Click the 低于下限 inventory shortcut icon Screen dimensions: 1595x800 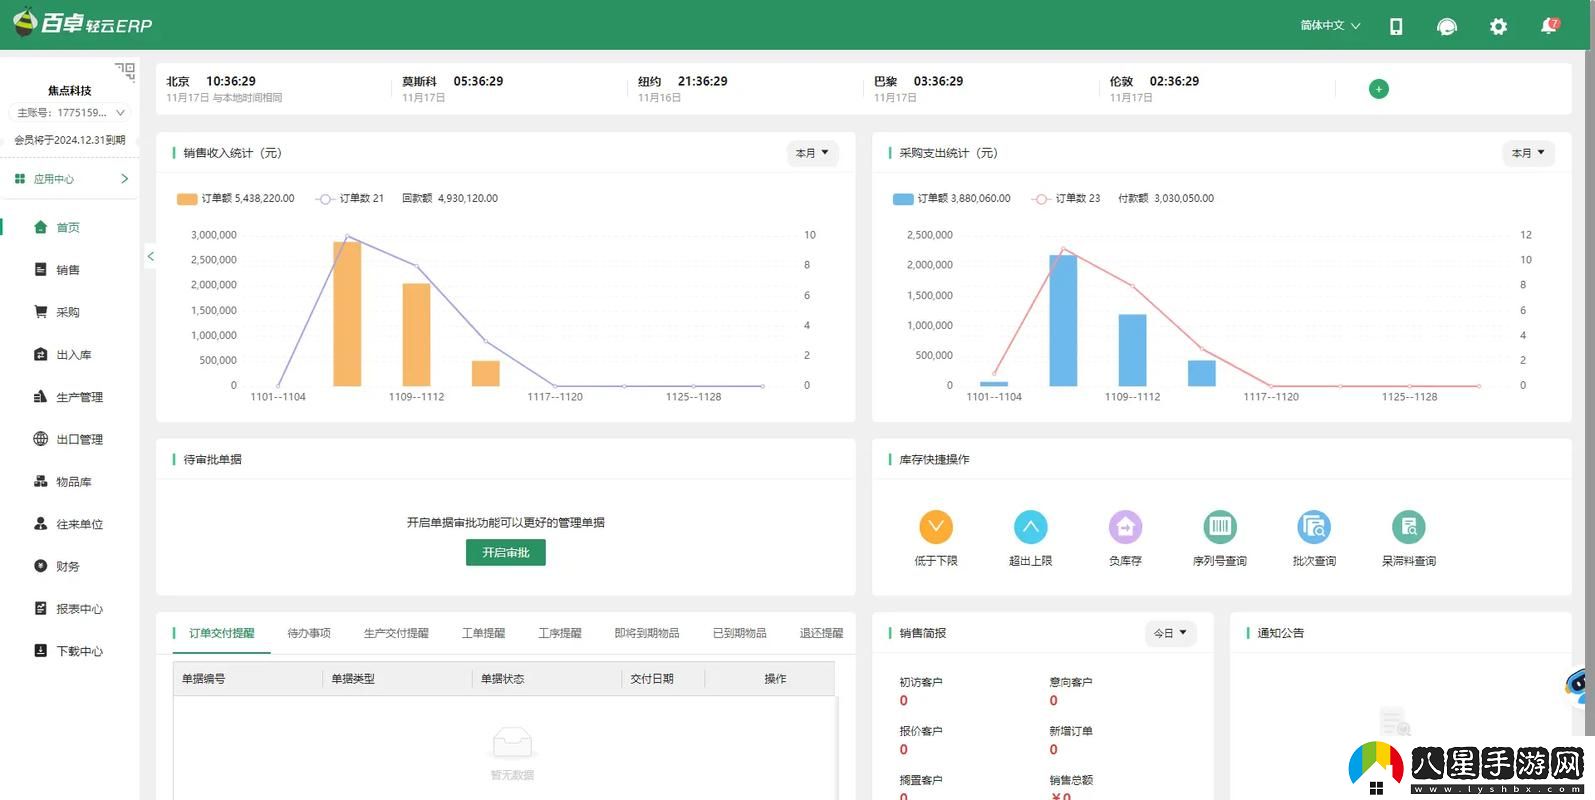(x=936, y=526)
